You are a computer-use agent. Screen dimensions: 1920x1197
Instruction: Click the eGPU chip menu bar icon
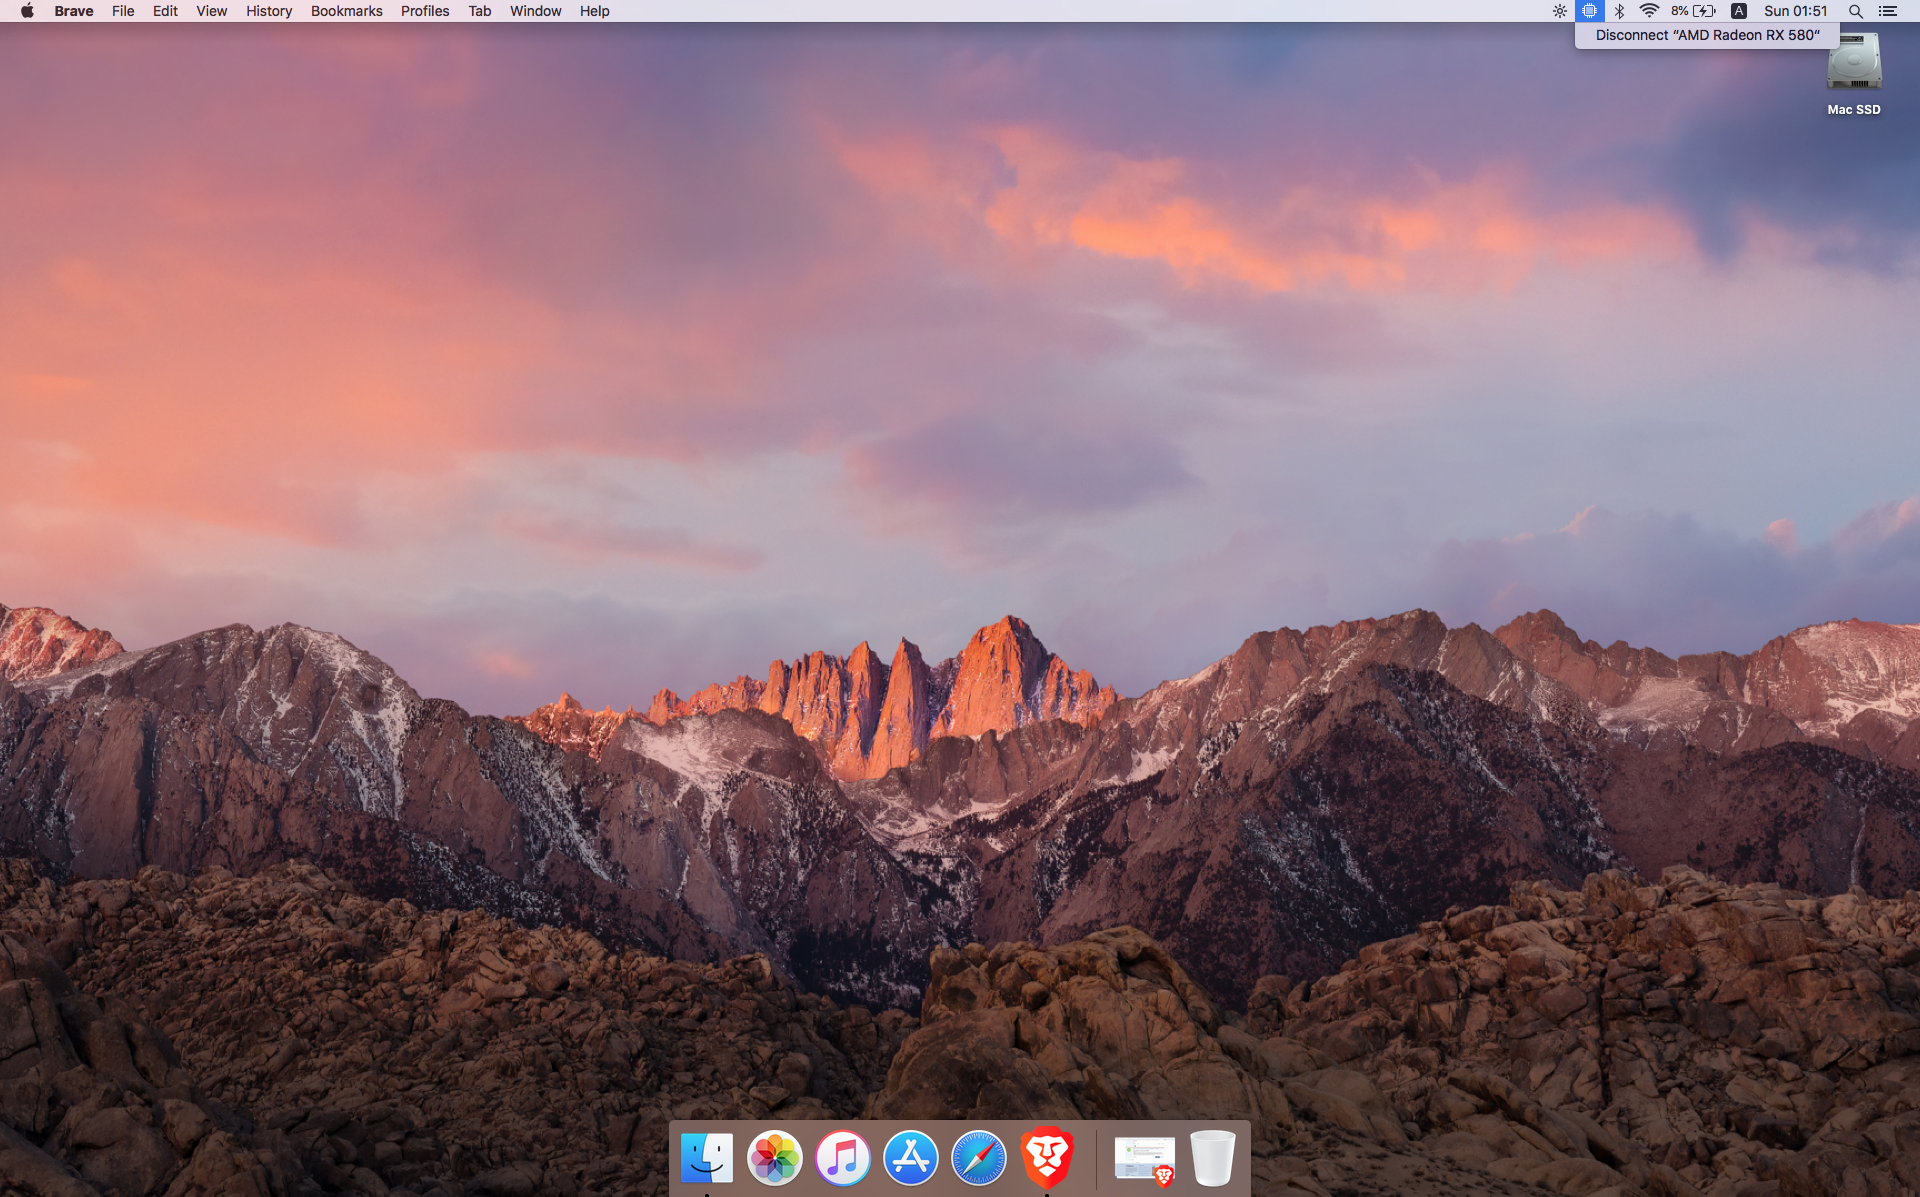(1589, 11)
